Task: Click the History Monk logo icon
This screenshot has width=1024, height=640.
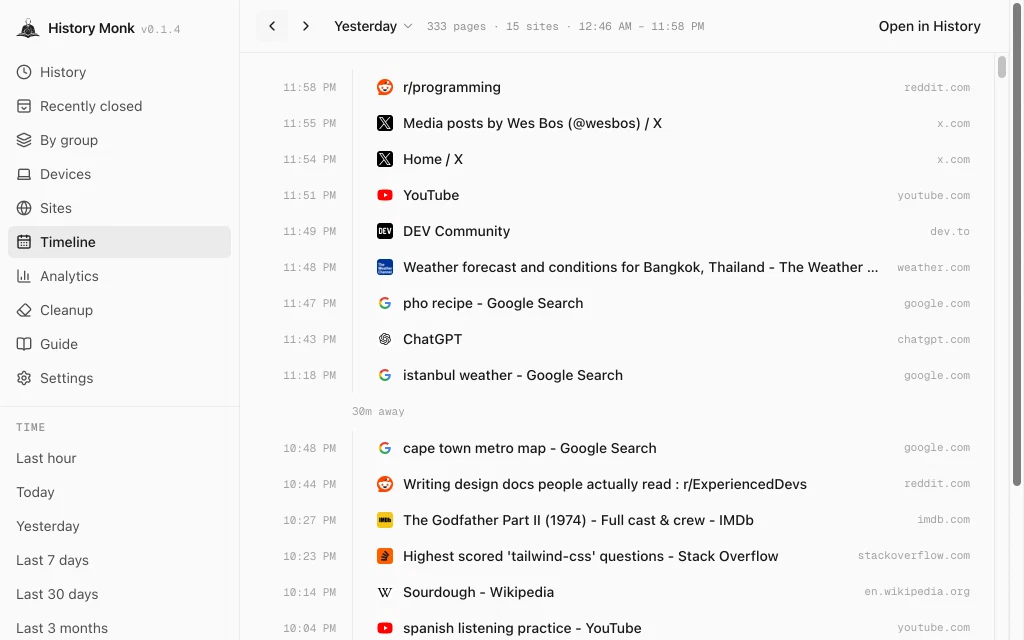Action: [28, 28]
